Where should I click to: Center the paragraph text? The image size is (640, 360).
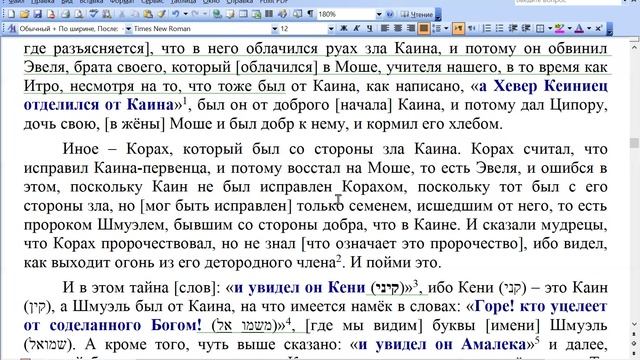[398, 28]
